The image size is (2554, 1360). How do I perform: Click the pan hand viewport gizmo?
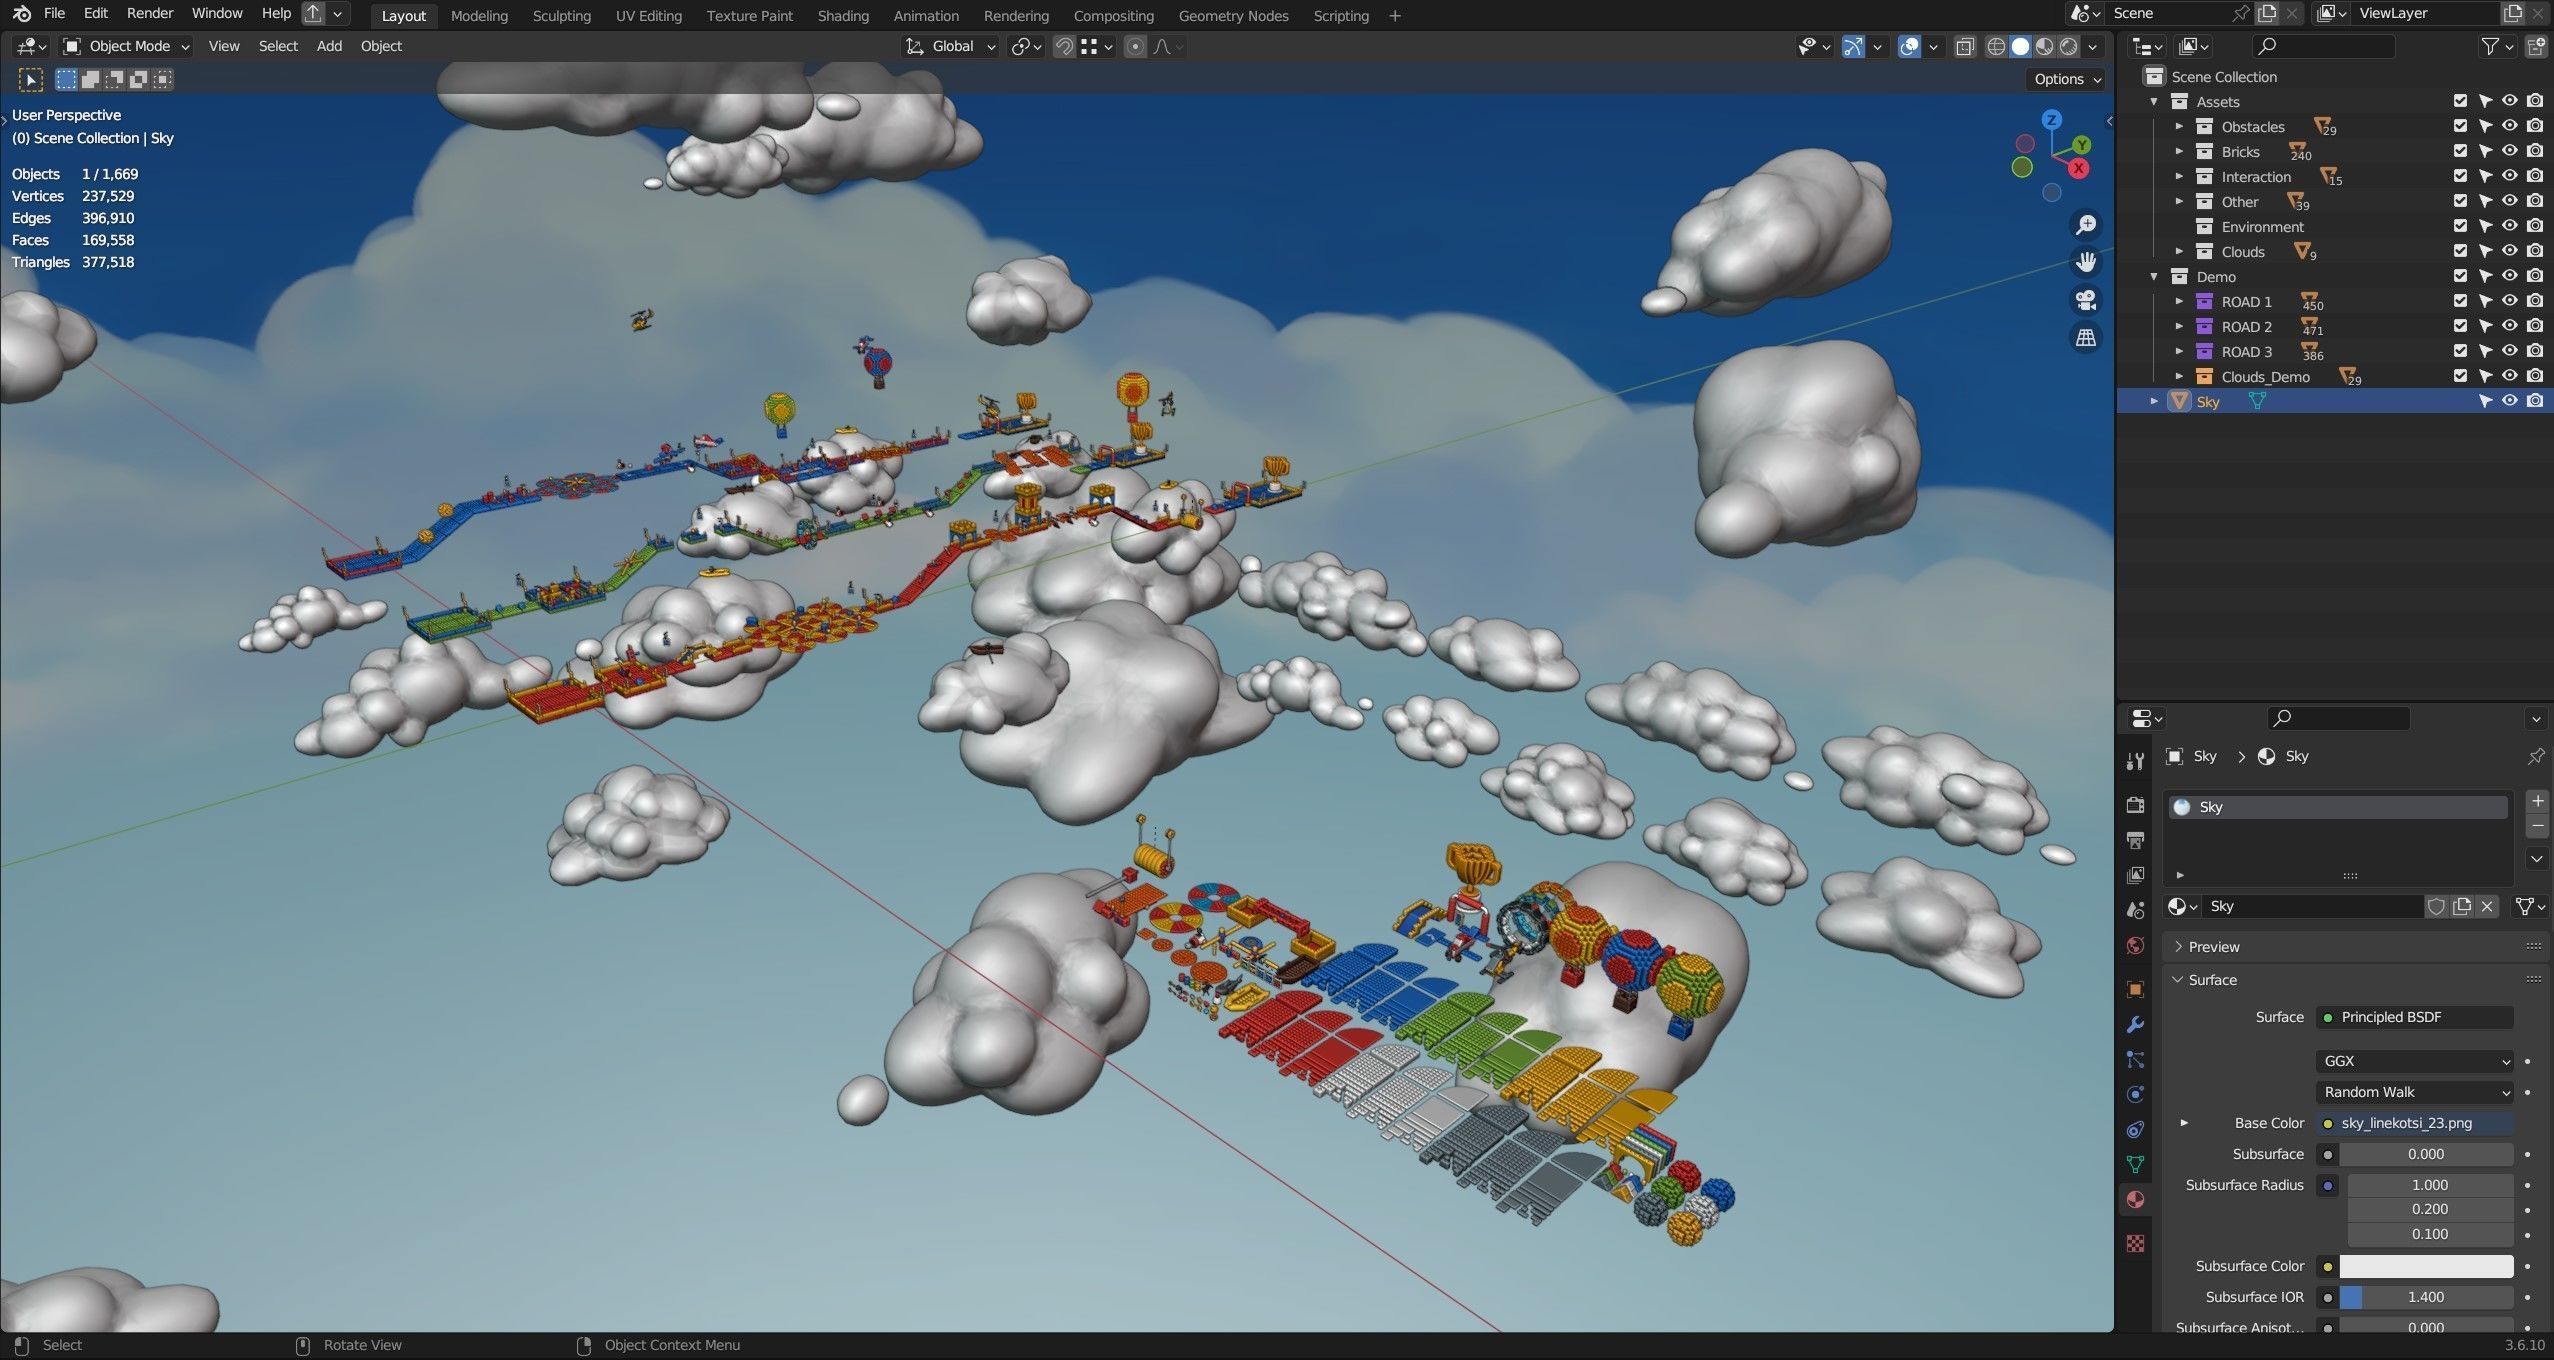(2085, 262)
